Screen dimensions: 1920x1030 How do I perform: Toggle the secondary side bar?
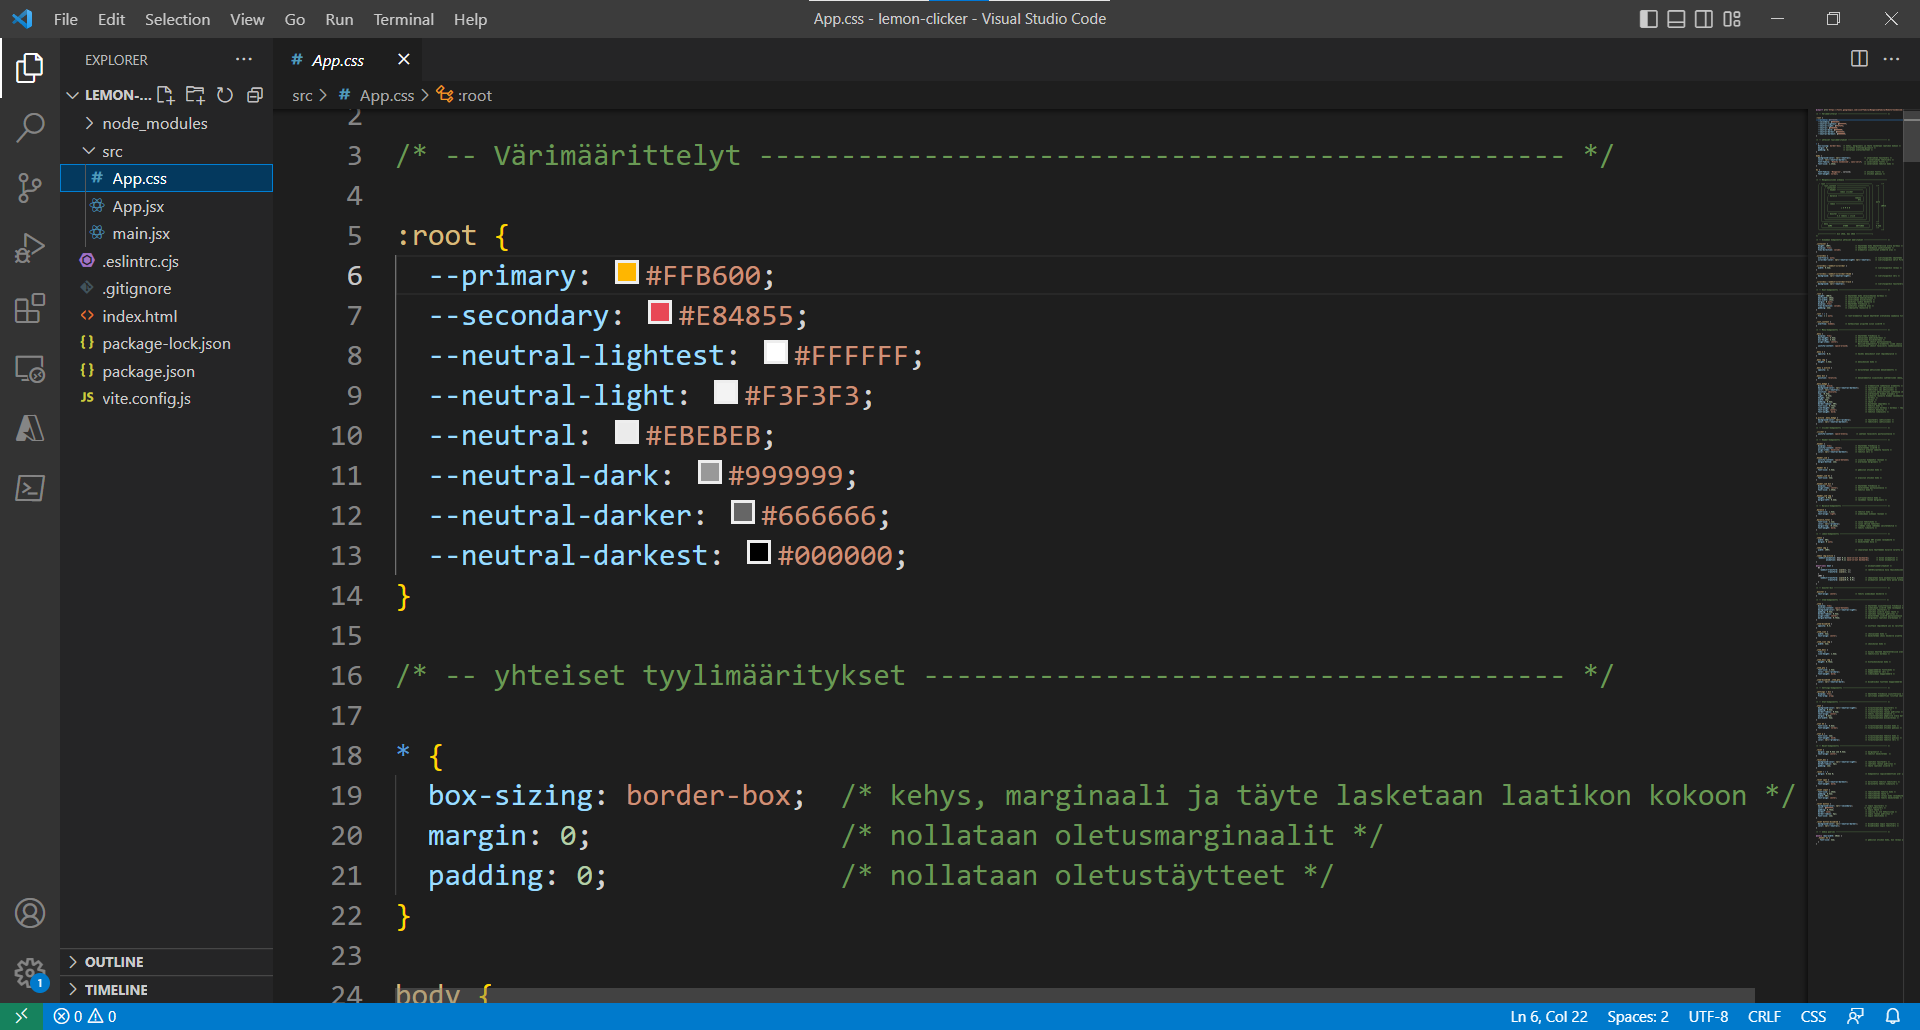[x=1704, y=19]
